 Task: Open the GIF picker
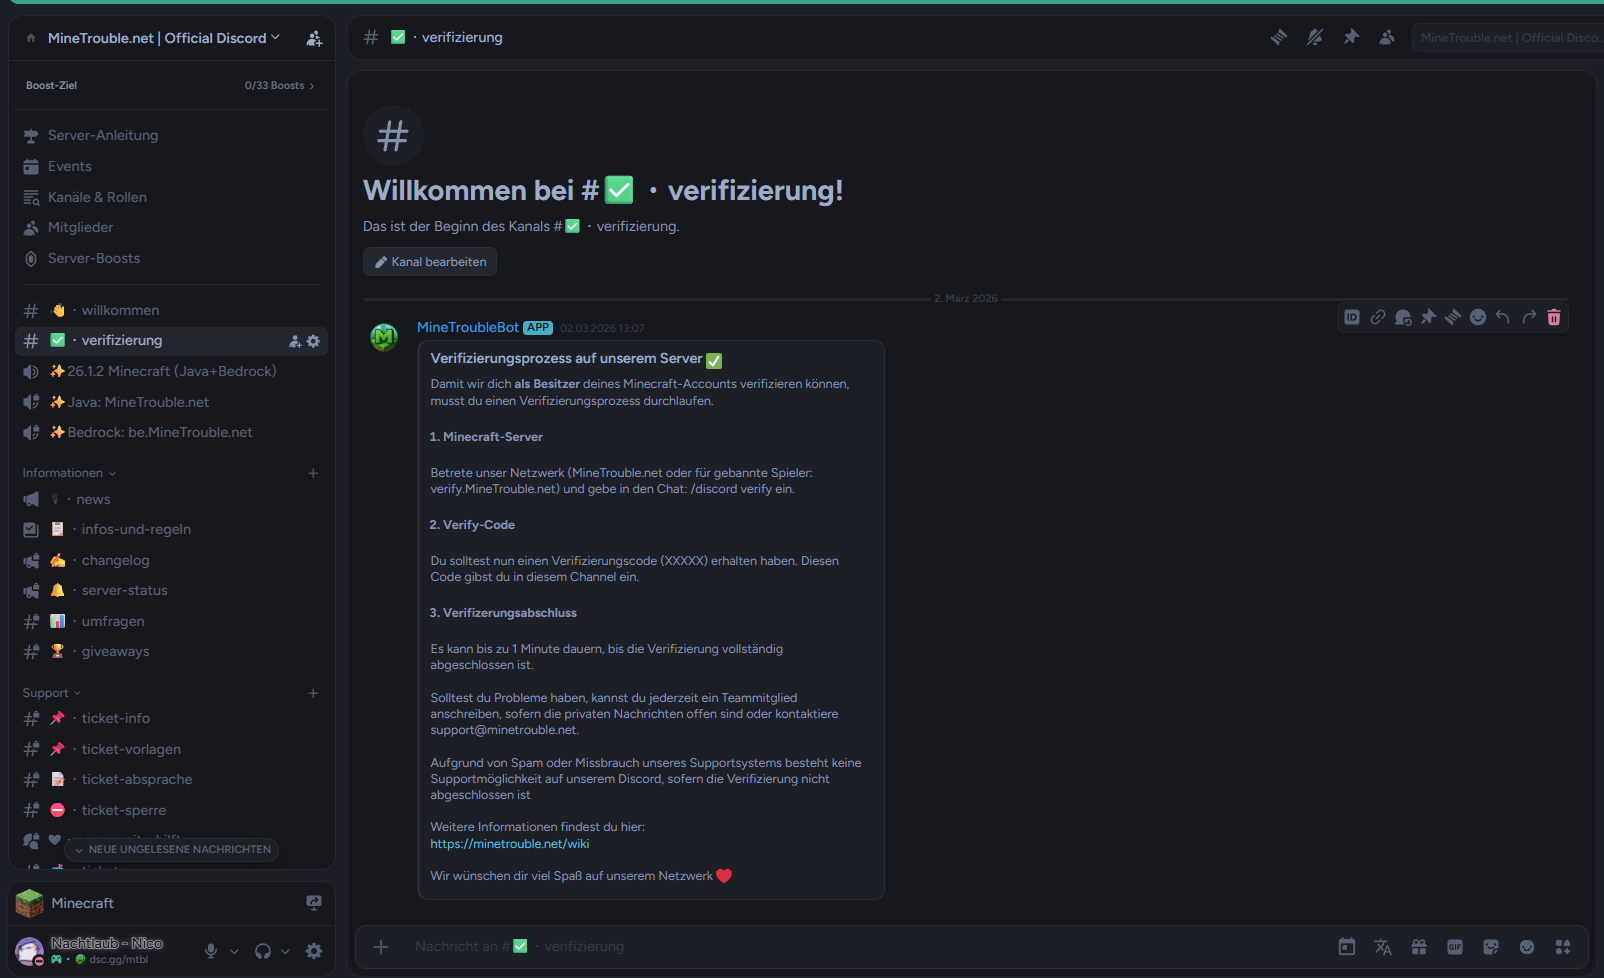[x=1455, y=947]
